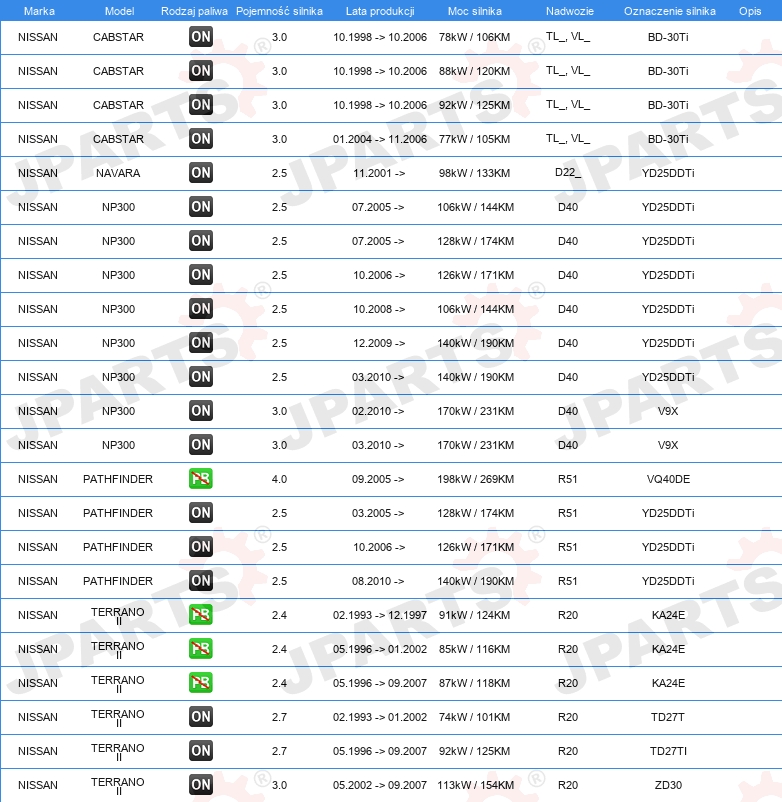Click the Marka column header
782x802 pixels.
[39, 11]
